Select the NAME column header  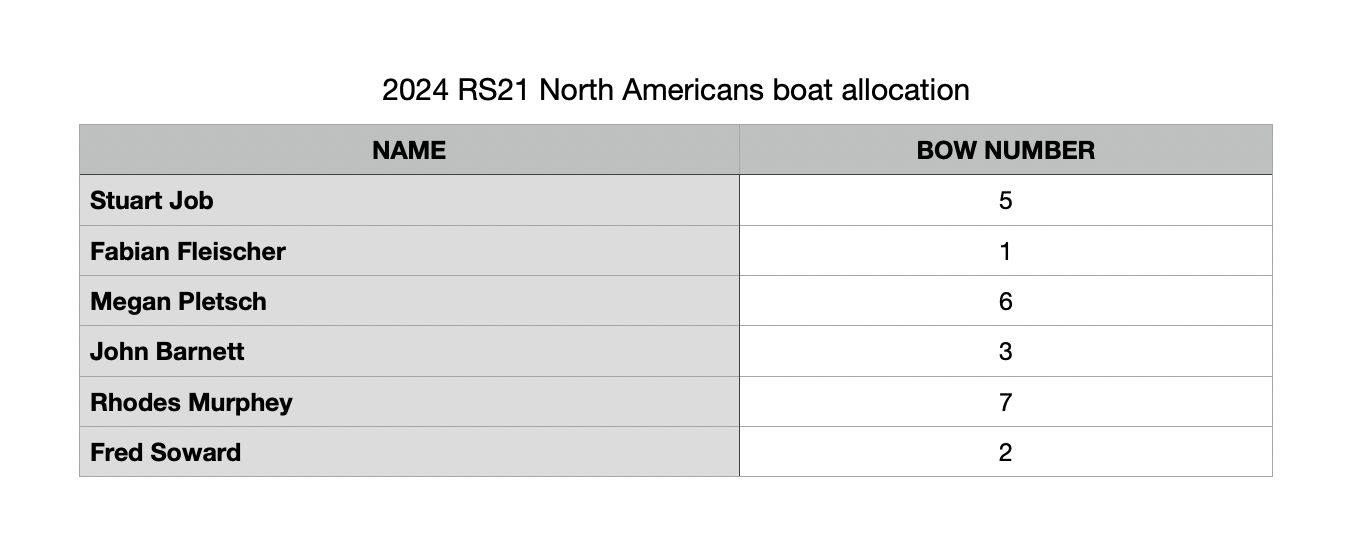pyautogui.click(x=409, y=150)
